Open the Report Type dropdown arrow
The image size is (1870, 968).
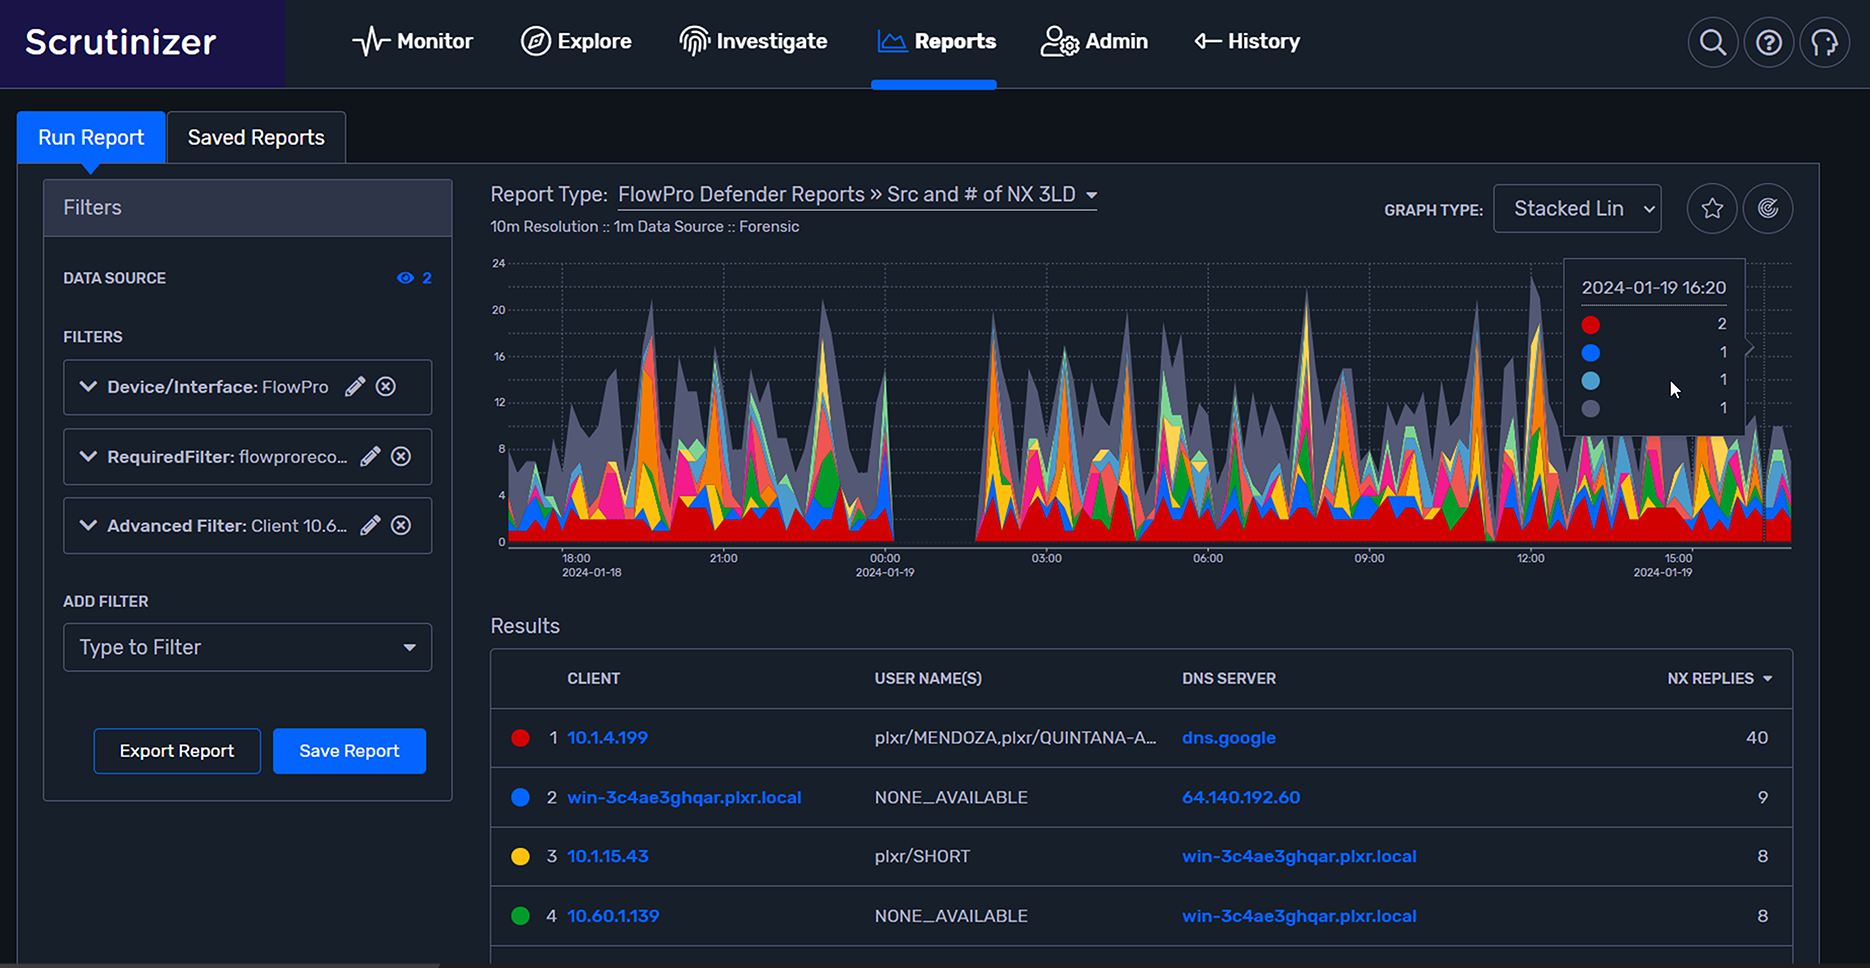(1091, 195)
